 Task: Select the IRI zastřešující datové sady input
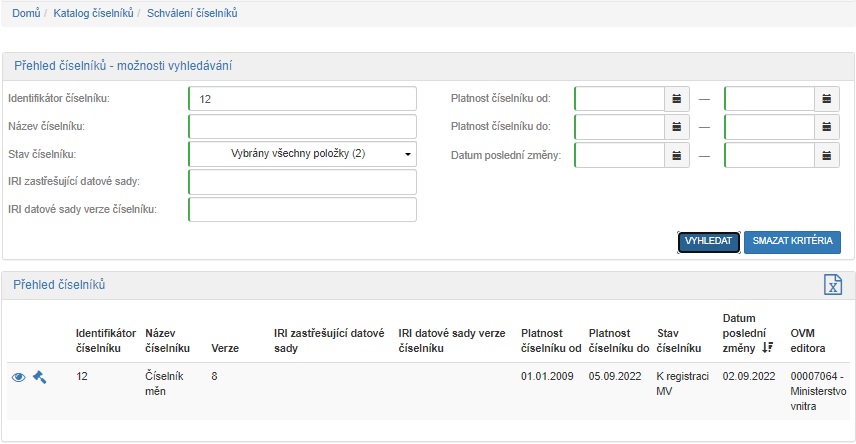302,182
